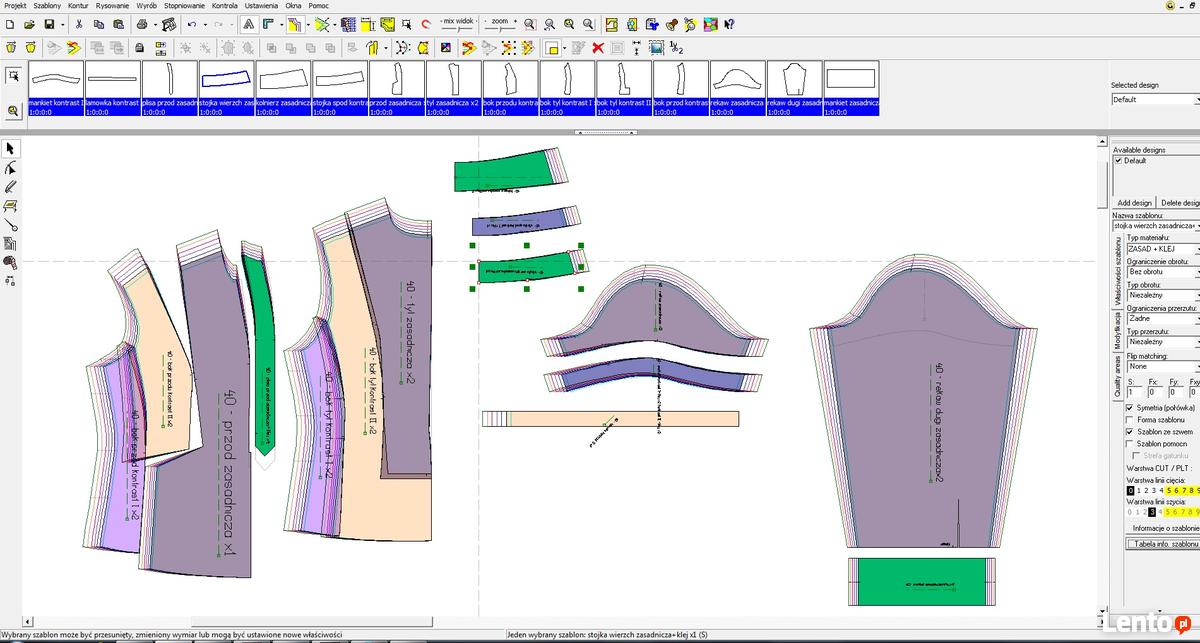Image resolution: width=1200 pixels, height=643 pixels.
Task: Adjust the mix widok slider
Action: [x=458, y=29]
